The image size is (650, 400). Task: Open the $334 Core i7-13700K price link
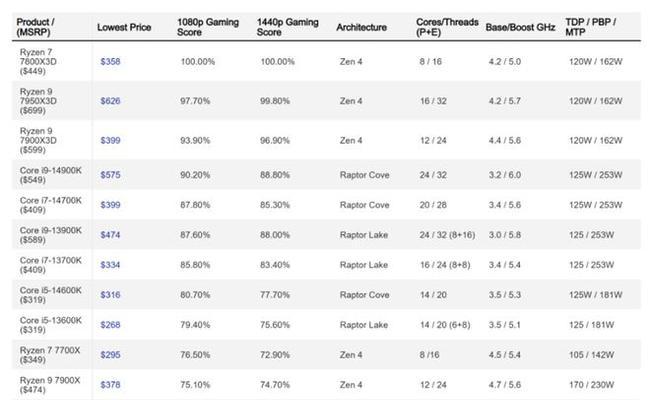[x=110, y=265]
